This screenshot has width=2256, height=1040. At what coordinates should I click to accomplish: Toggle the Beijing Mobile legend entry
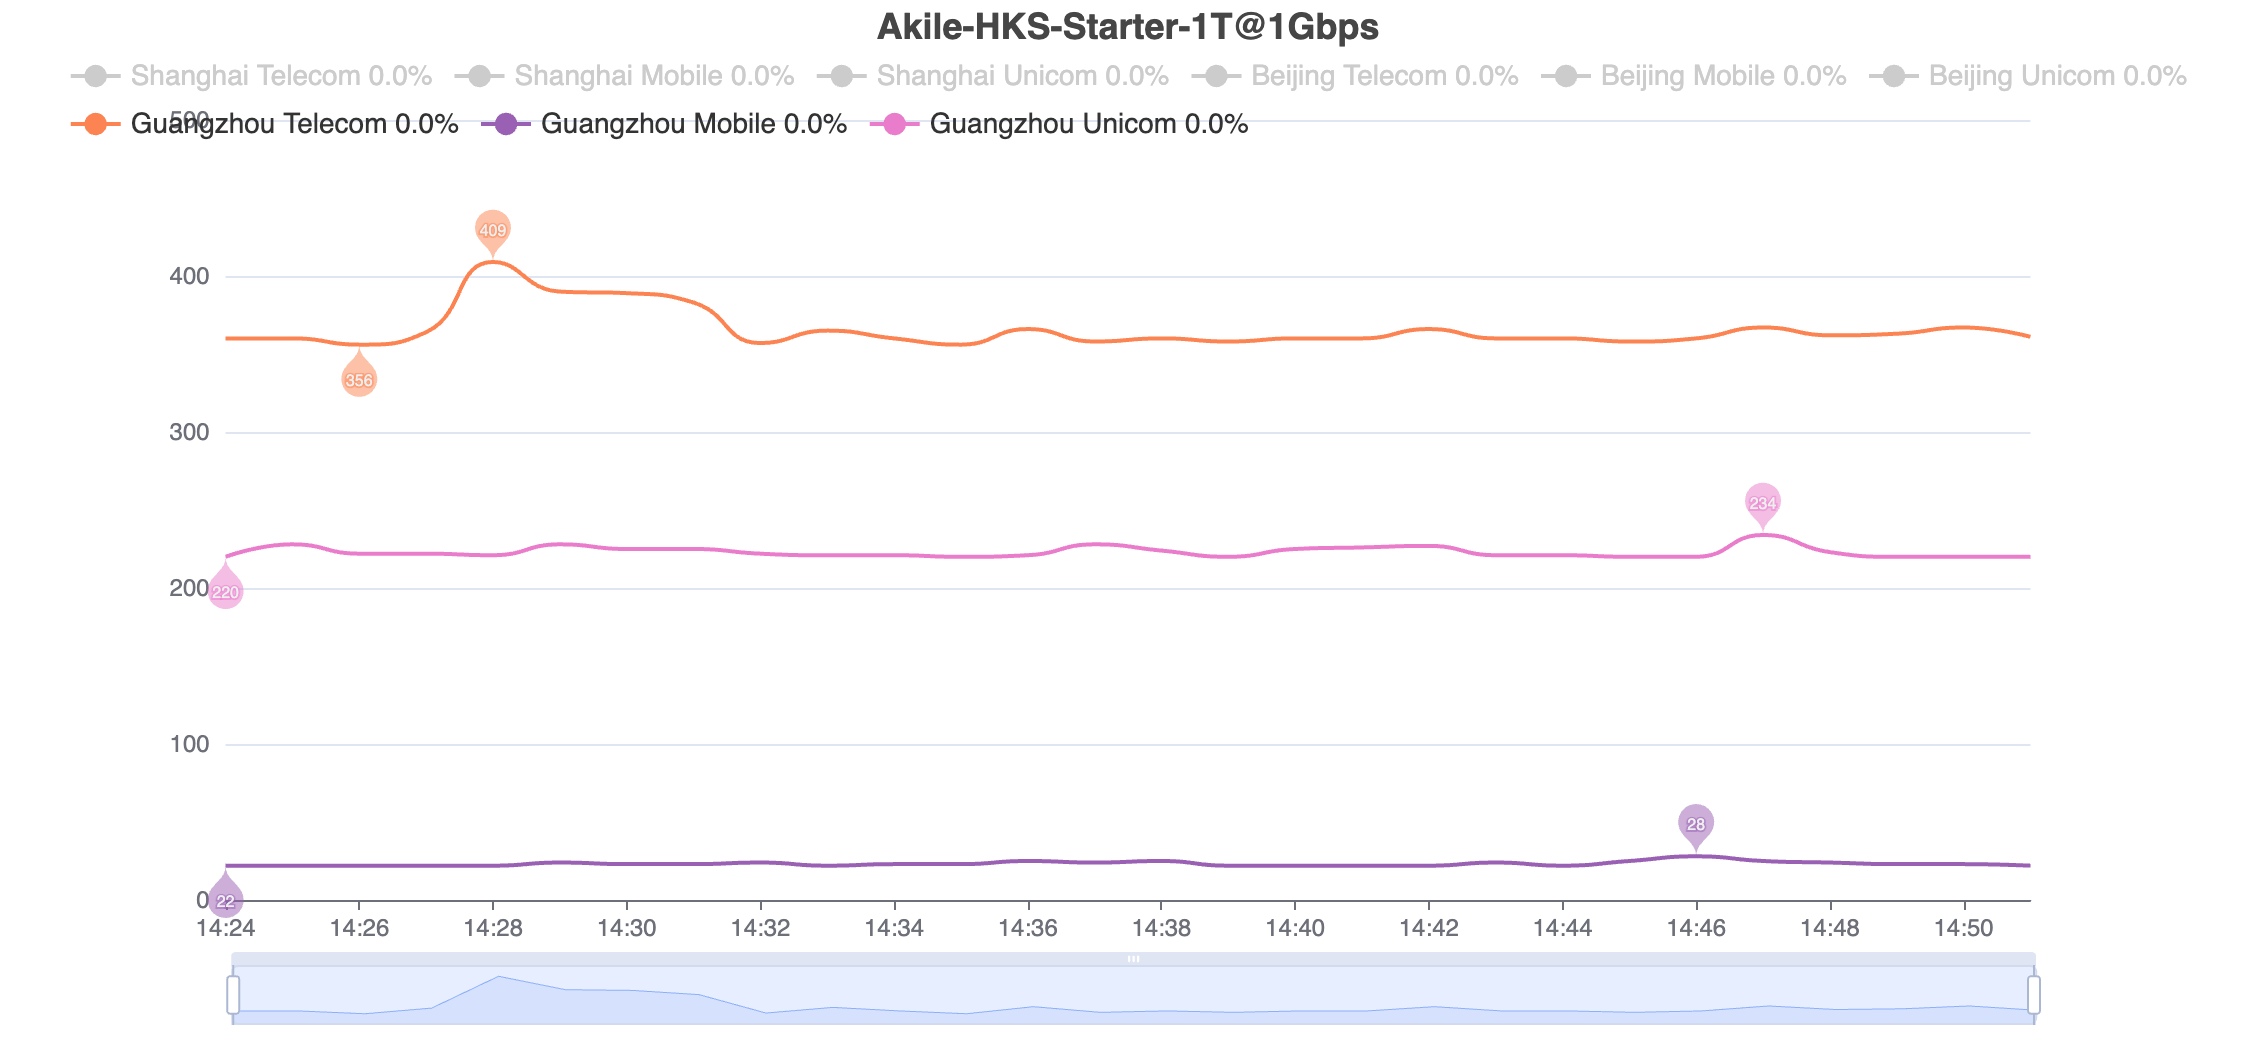pos(1694,76)
